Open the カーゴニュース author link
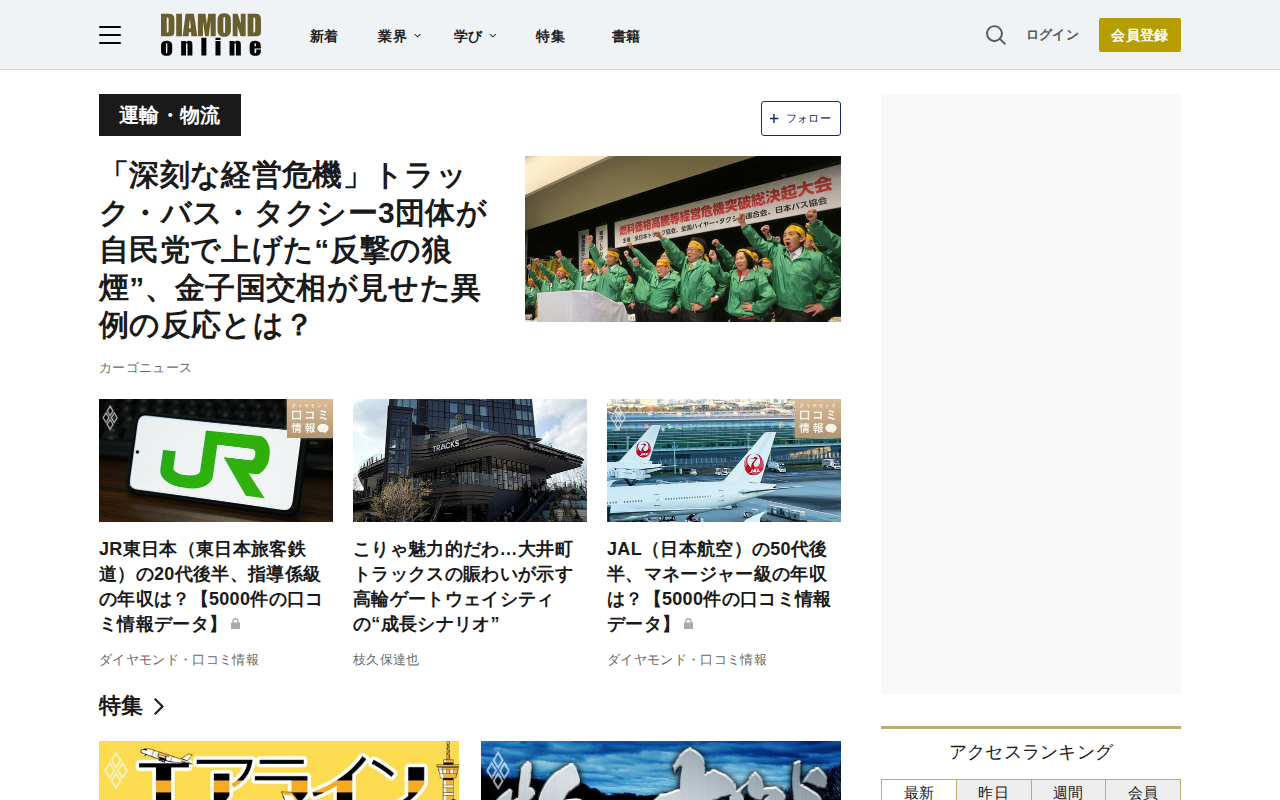This screenshot has height=800, width=1280. pyautogui.click(x=145, y=368)
